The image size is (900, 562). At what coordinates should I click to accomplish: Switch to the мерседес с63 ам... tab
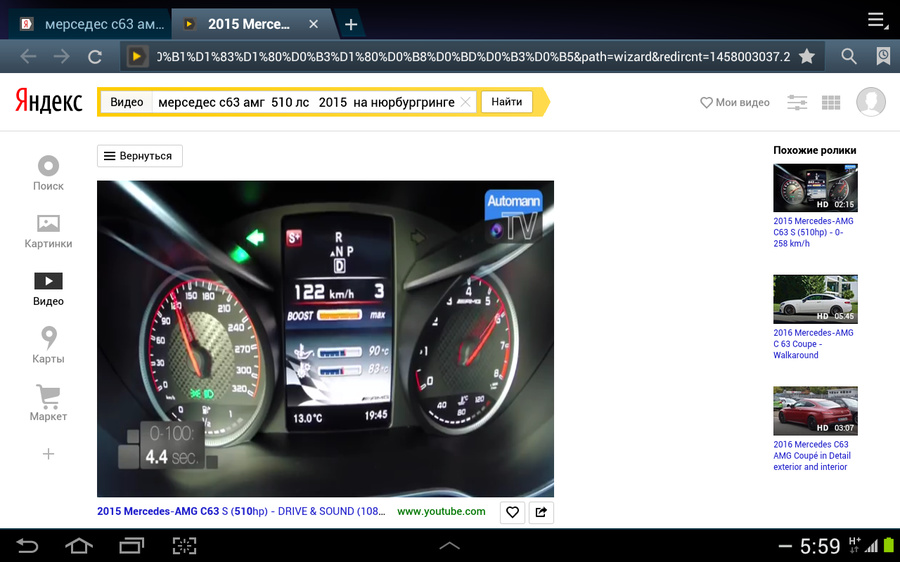click(92, 24)
